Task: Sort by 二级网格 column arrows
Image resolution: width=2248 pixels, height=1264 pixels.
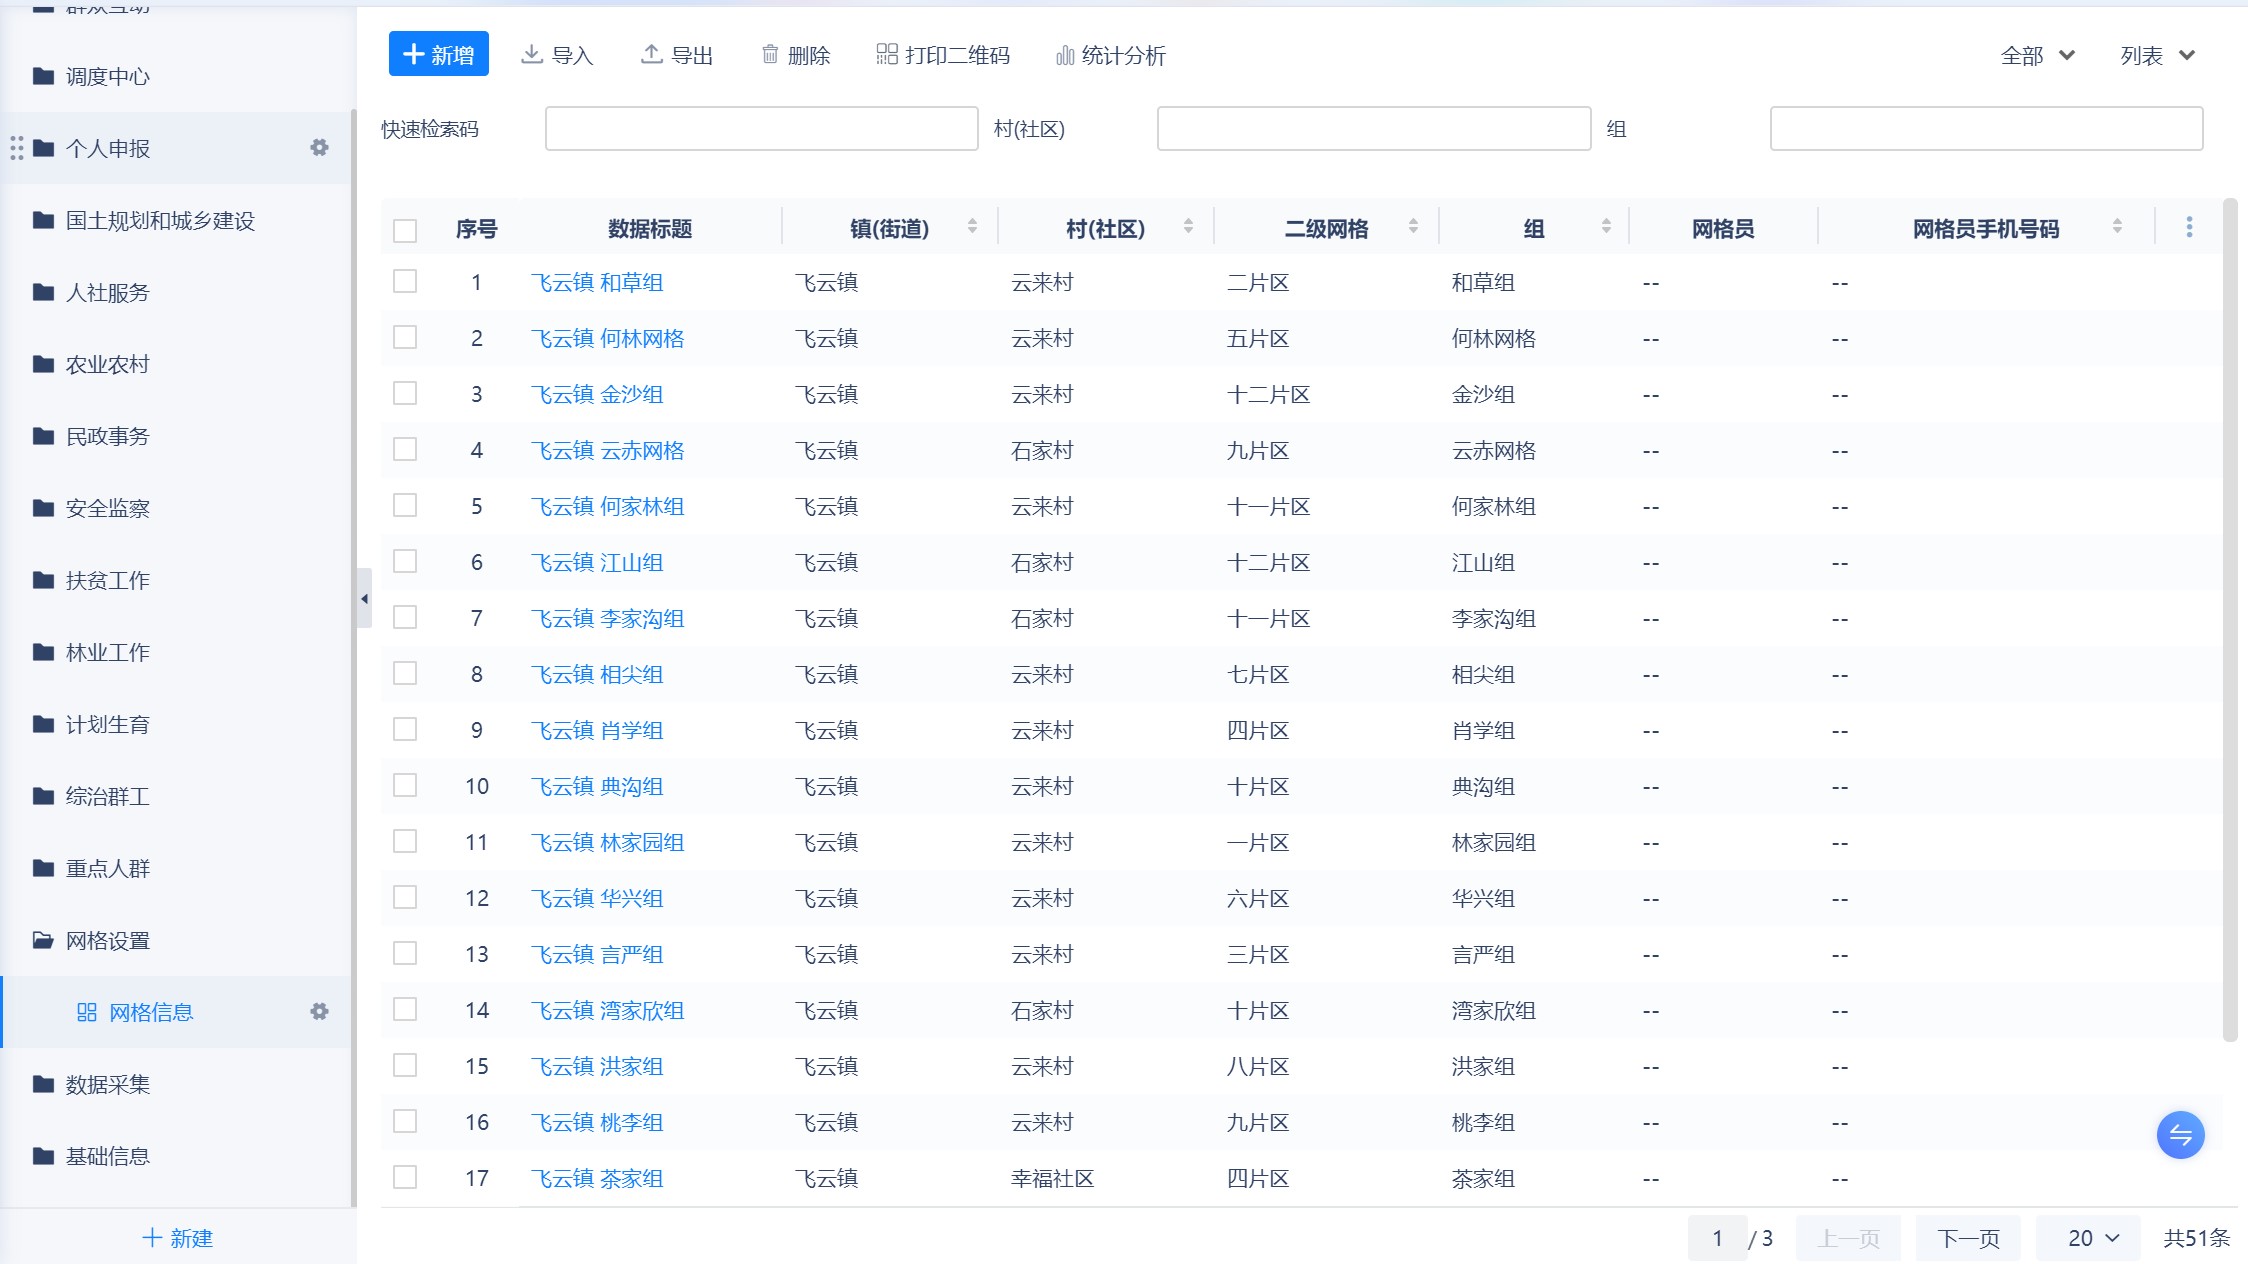Action: click(x=1413, y=227)
